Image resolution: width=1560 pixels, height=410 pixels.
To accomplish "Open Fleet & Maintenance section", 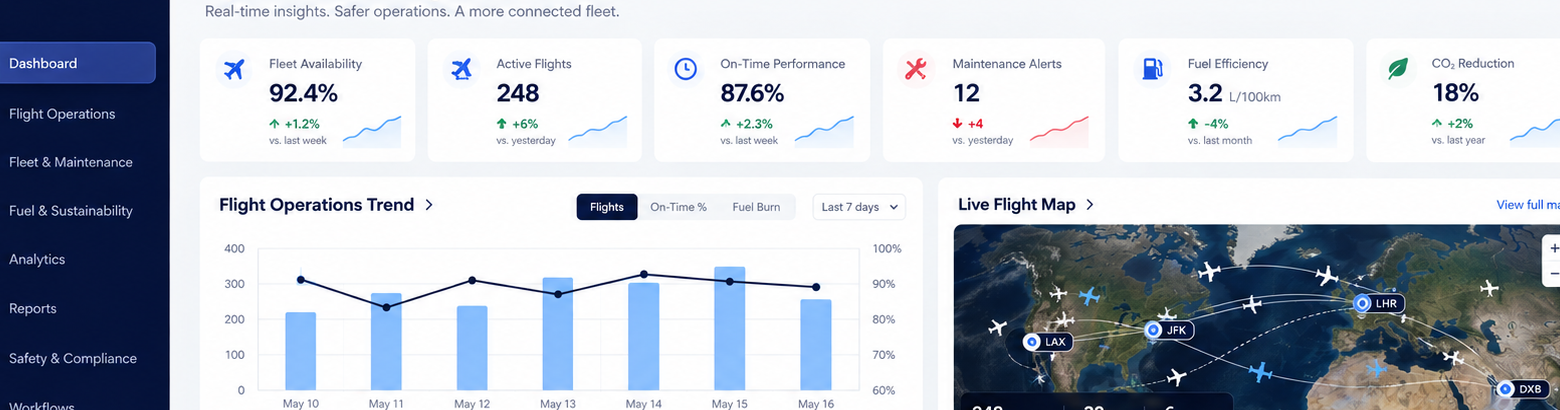I will (70, 162).
